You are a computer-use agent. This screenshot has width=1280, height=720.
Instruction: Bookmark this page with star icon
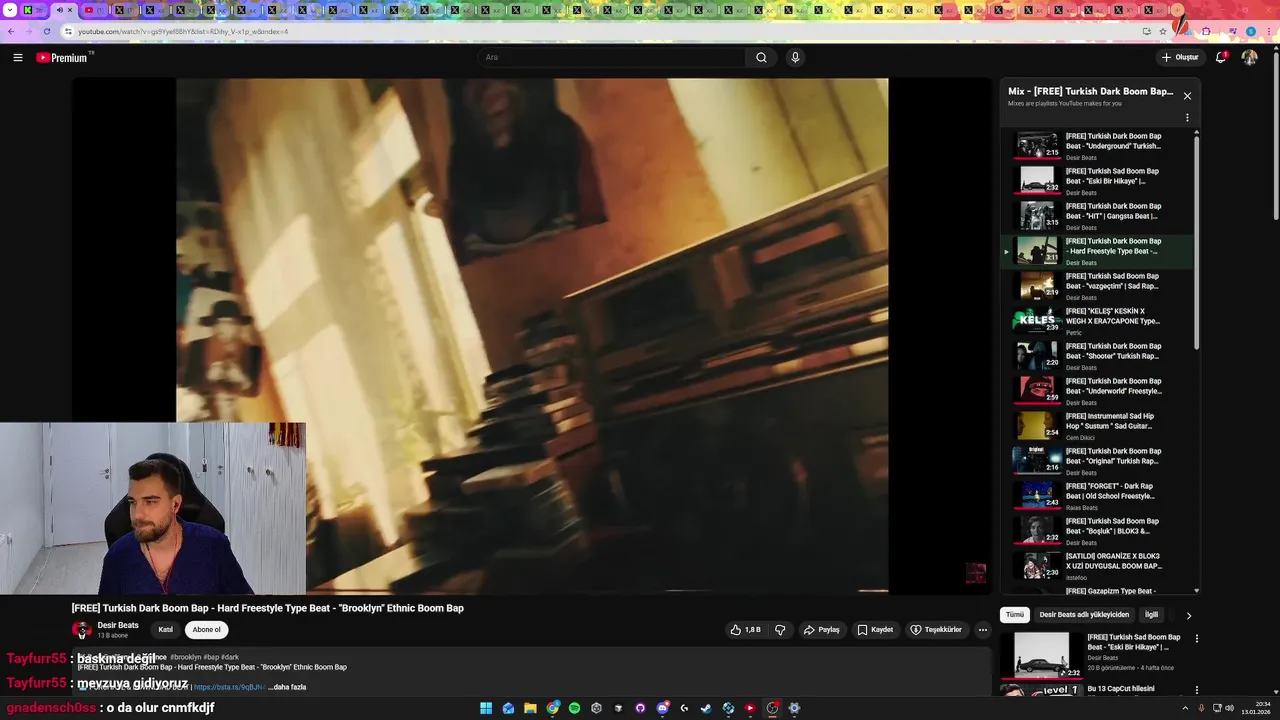click(1163, 31)
